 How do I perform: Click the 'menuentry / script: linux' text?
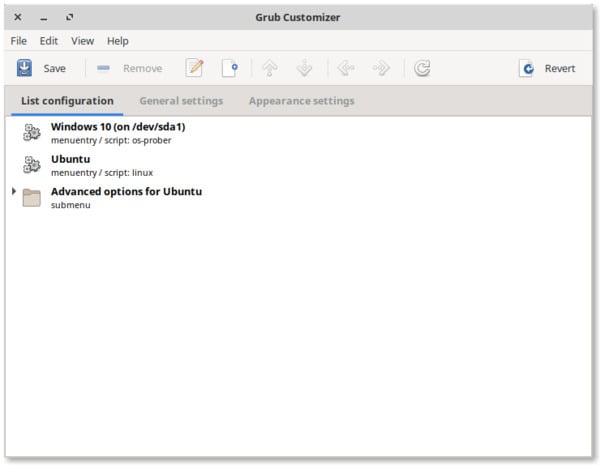tap(102, 173)
